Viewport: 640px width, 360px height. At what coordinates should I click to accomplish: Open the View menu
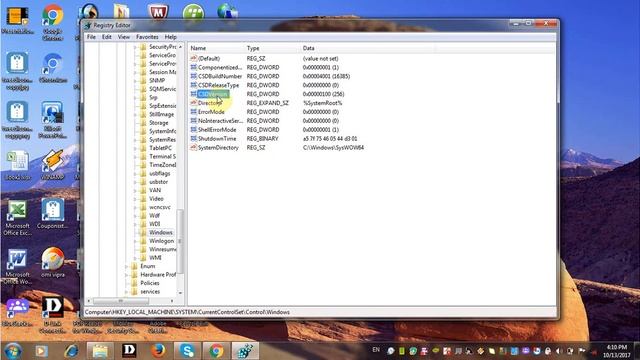coord(124,37)
